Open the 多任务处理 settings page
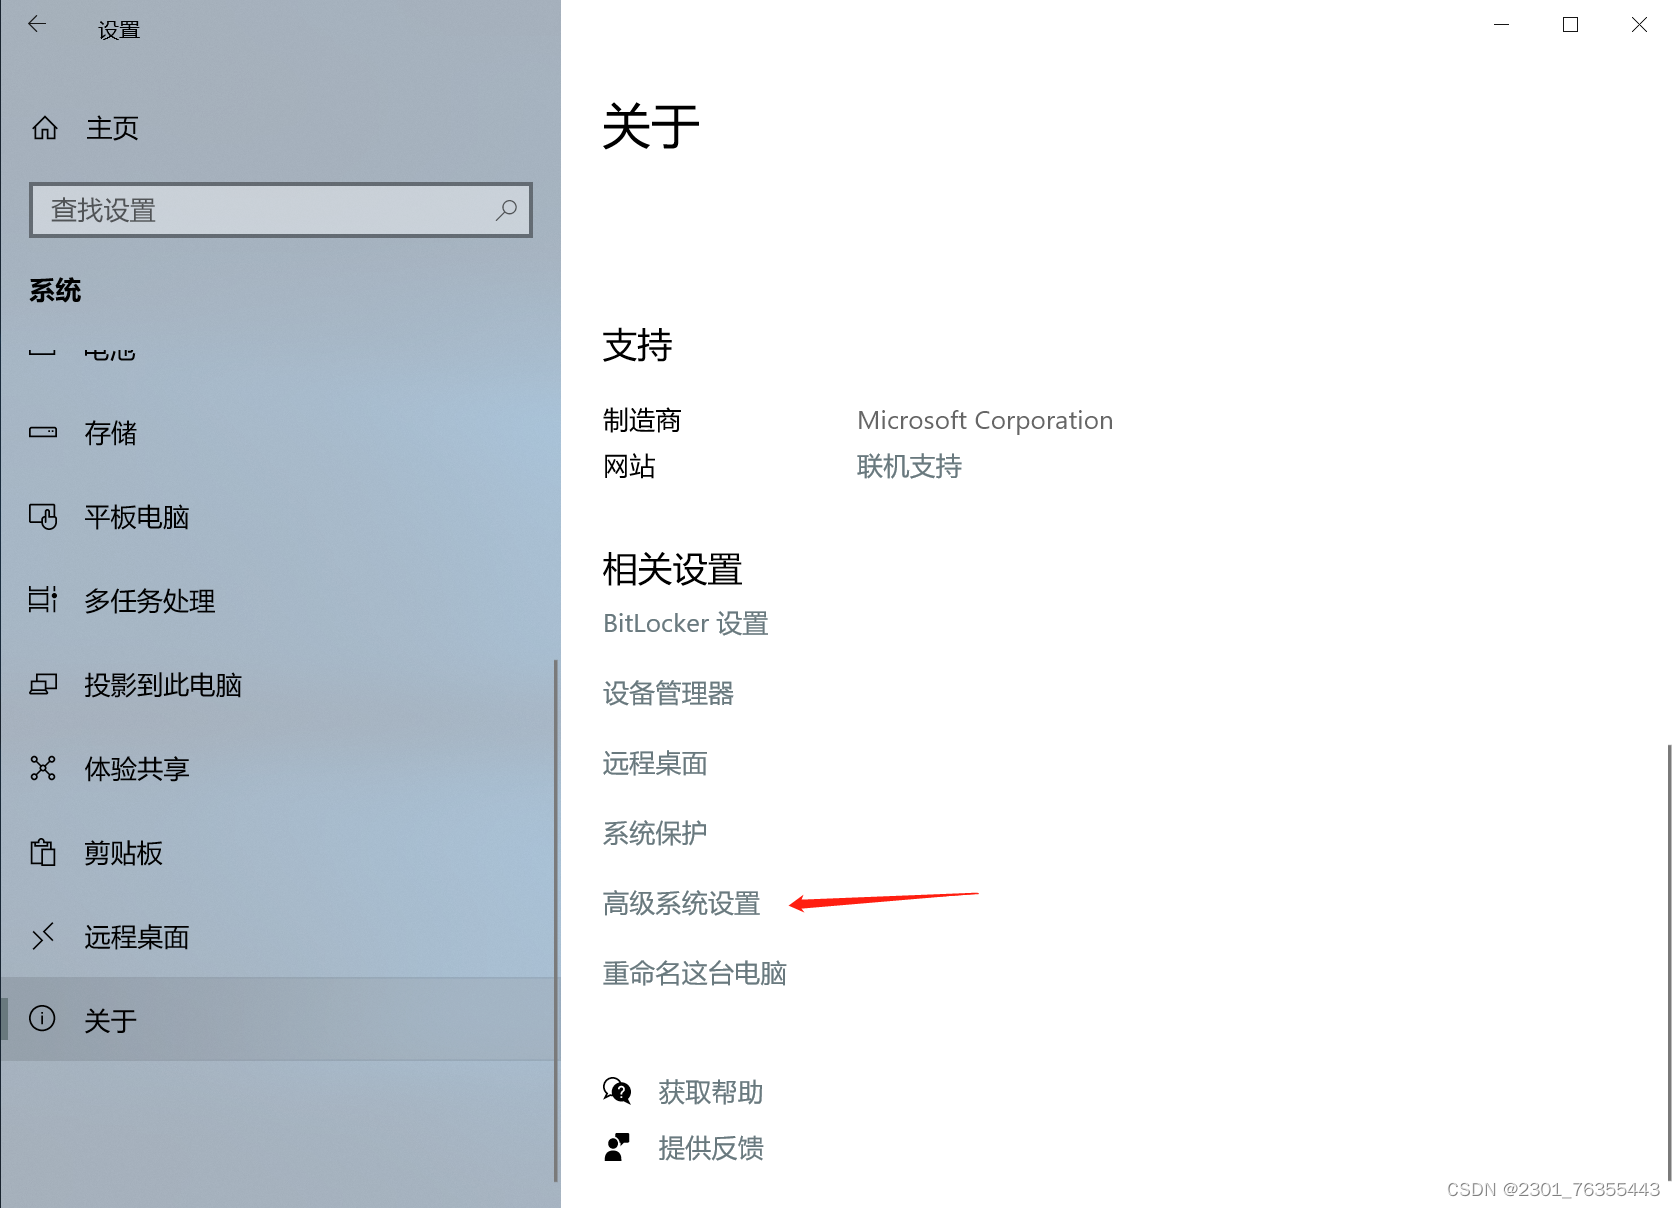 (149, 601)
